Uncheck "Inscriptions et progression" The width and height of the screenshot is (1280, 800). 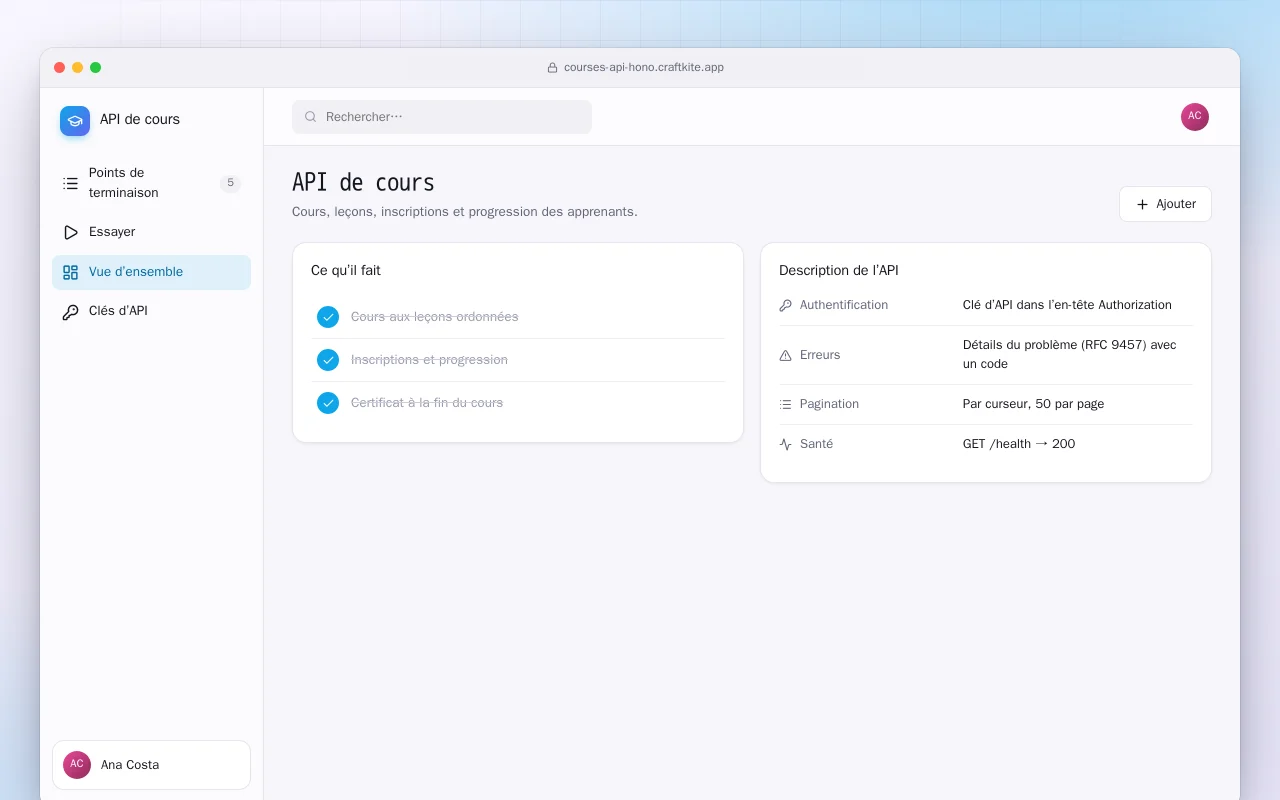point(328,360)
